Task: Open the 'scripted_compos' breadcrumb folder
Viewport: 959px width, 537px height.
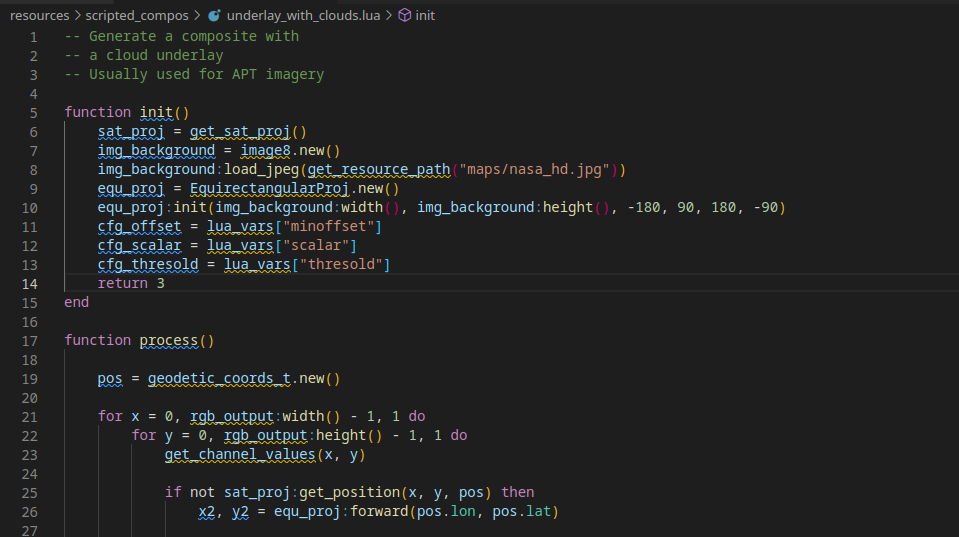Action: tap(137, 15)
